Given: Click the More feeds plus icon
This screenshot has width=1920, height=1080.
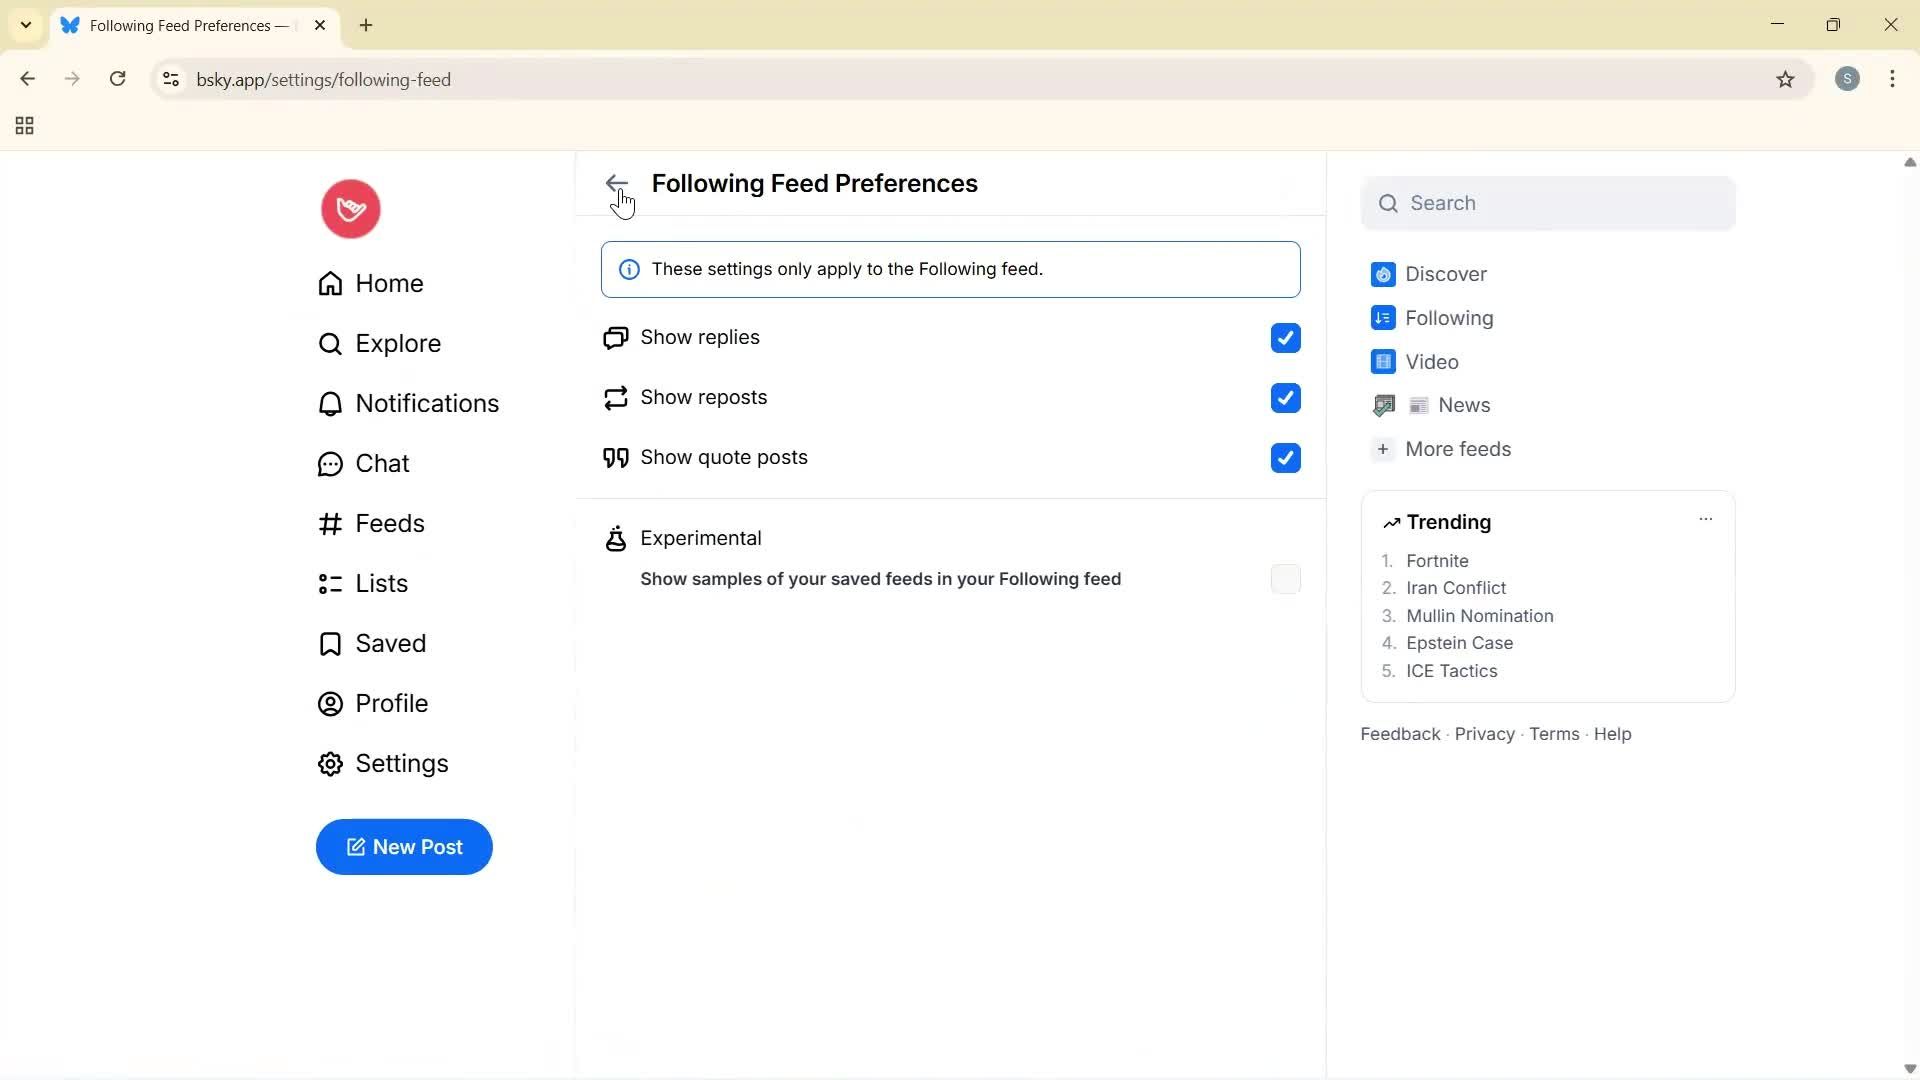Looking at the screenshot, I should tap(1383, 449).
